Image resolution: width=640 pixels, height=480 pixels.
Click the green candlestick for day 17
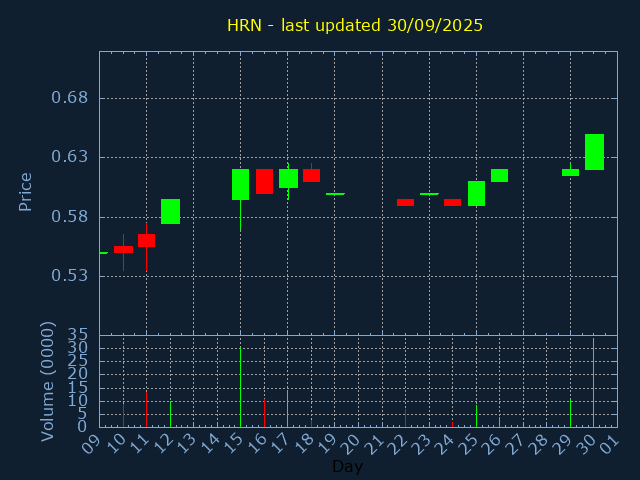click(288, 178)
